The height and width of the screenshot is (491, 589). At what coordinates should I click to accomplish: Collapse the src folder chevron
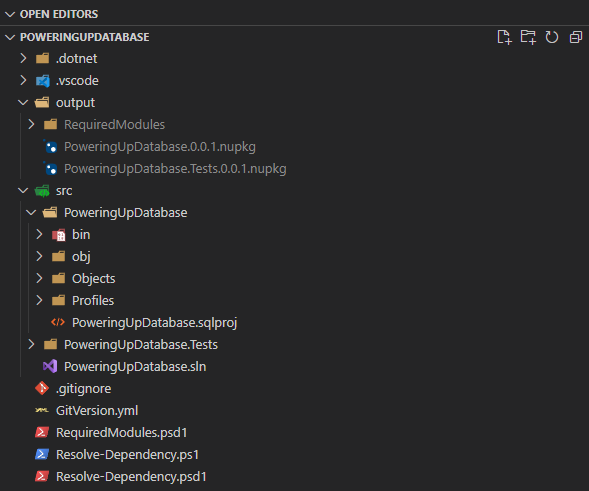tap(23, 190)
